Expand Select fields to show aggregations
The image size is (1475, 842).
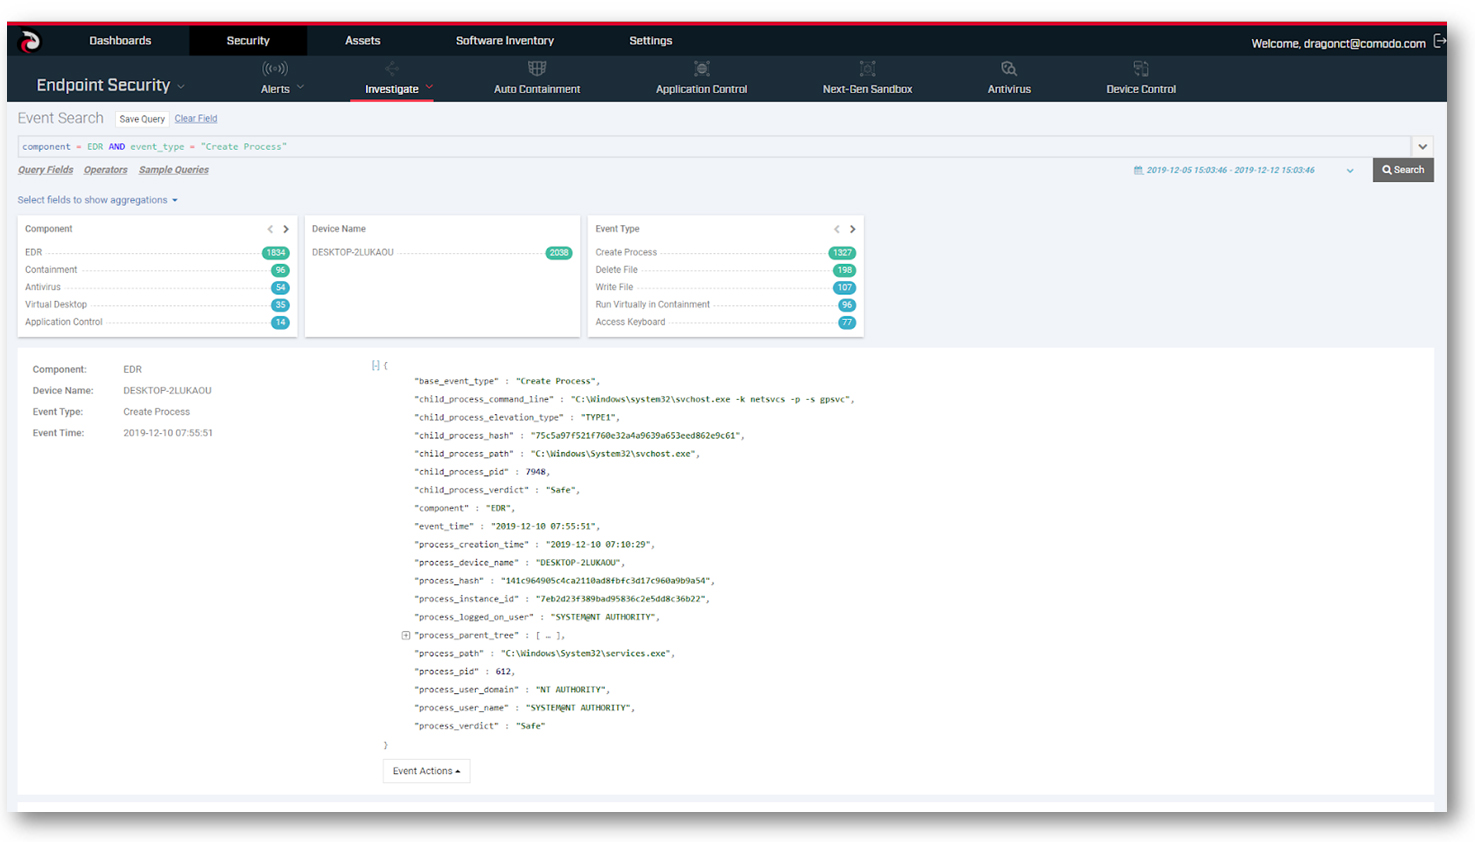tap(97, 200)
